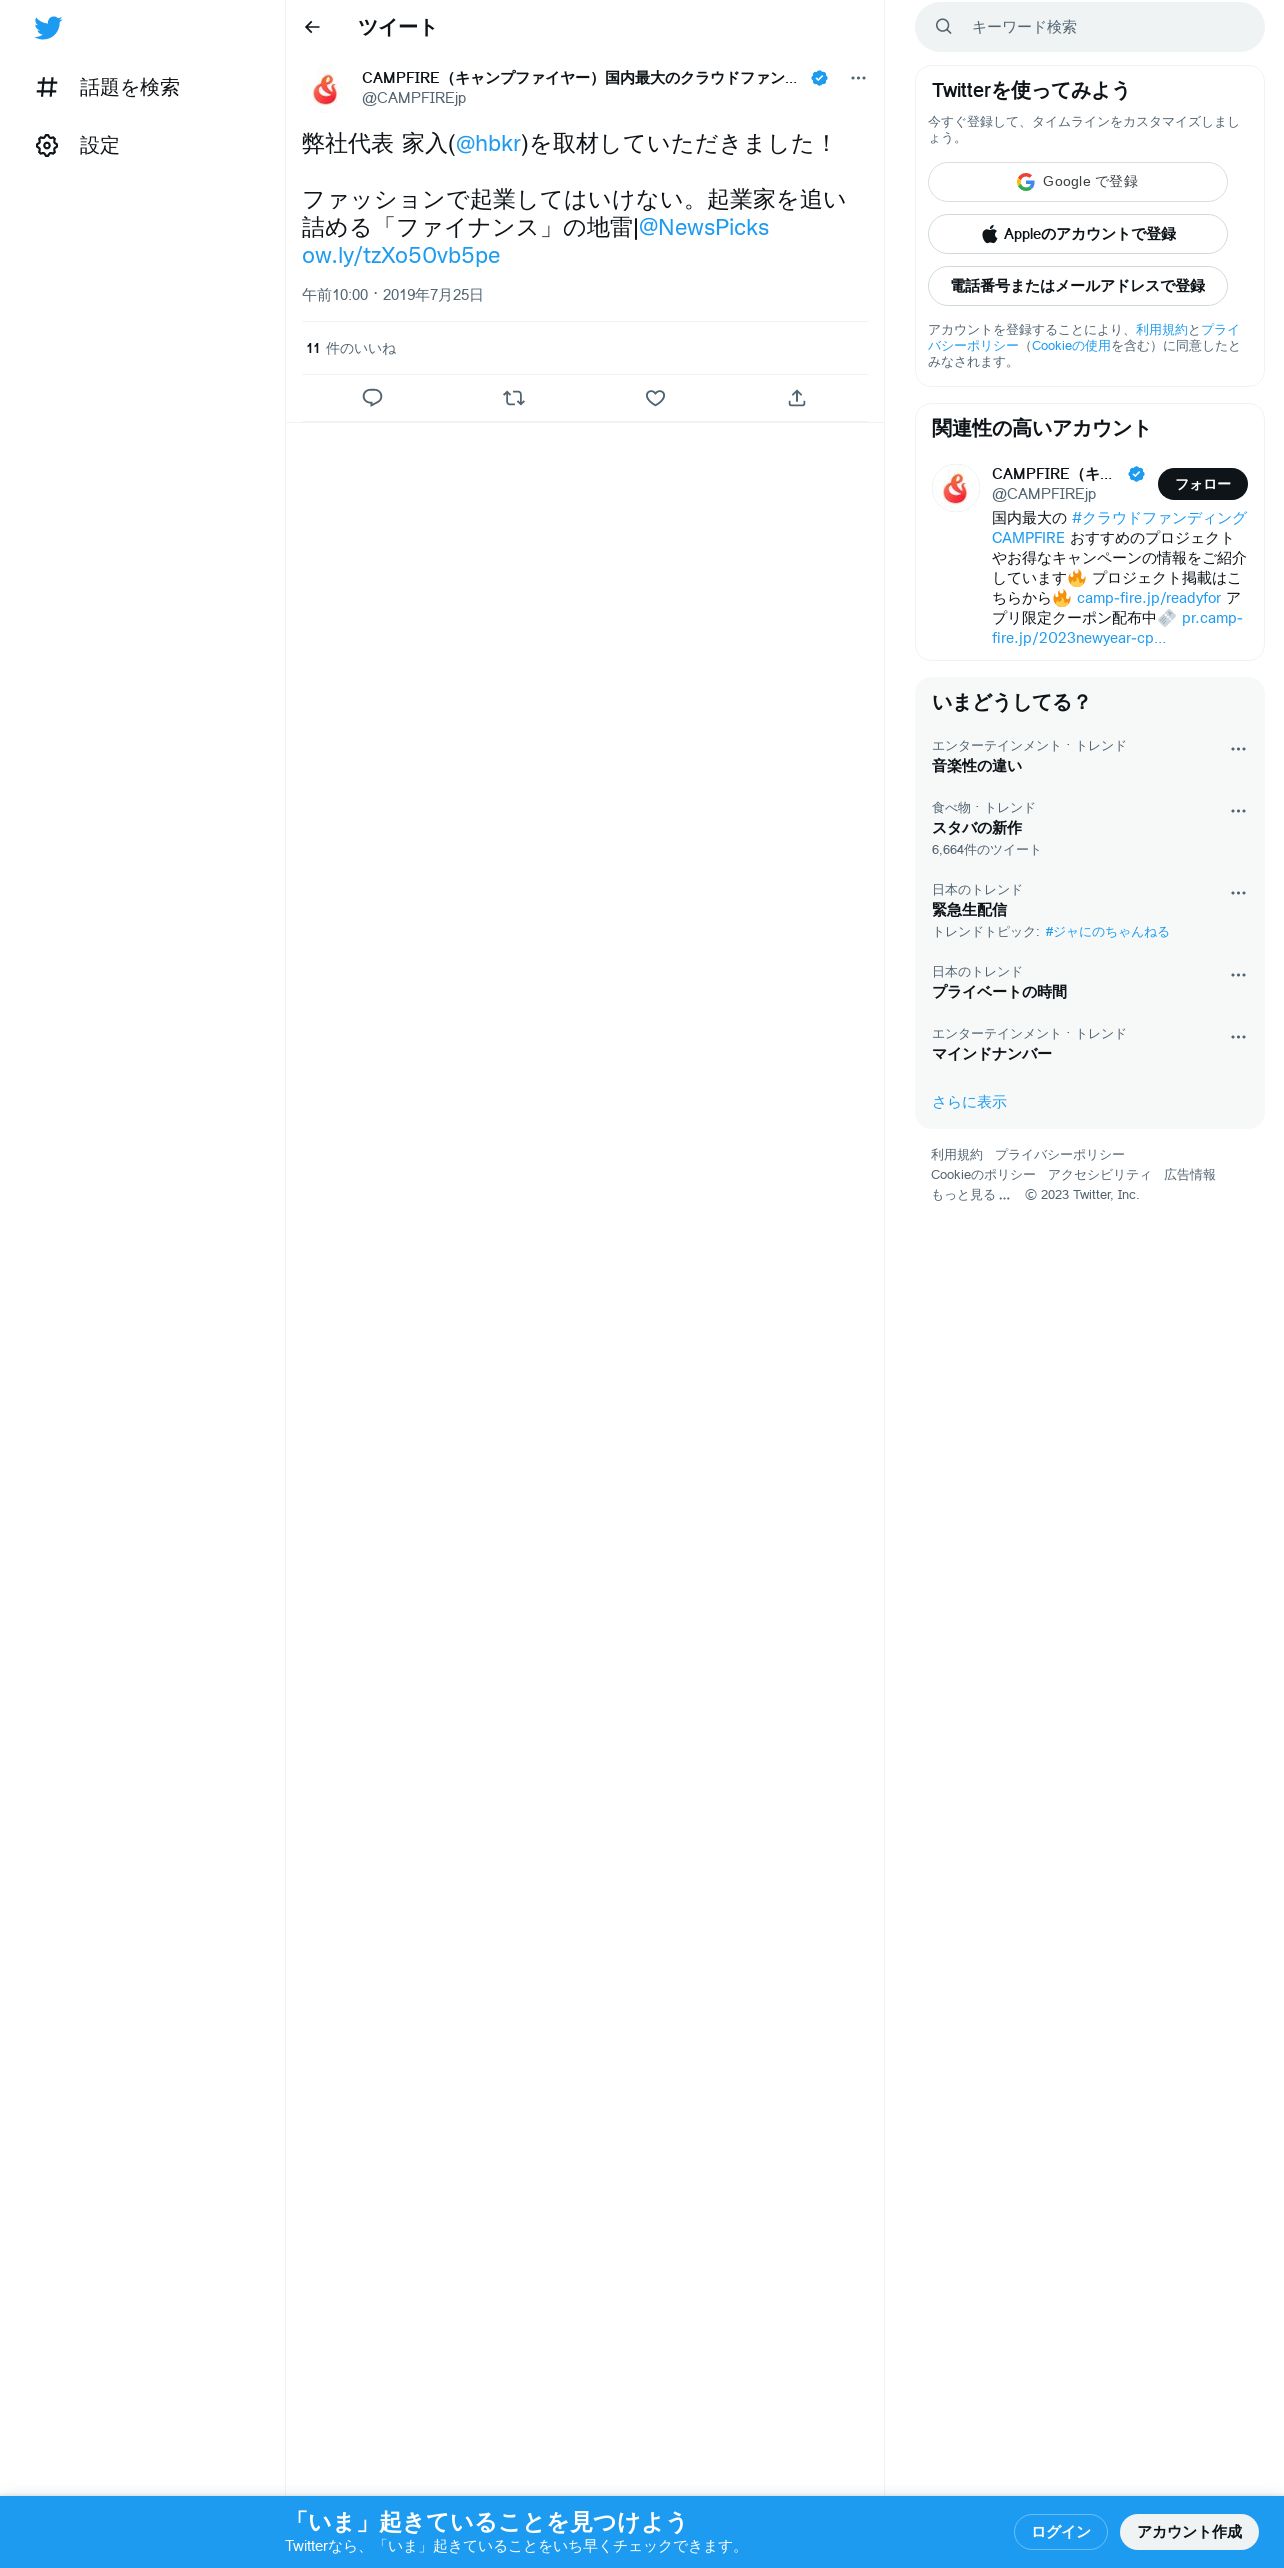1284x2568 pixels.
Task: Open 話題を検索 hashtag explore item
Action: click(108, 87)
